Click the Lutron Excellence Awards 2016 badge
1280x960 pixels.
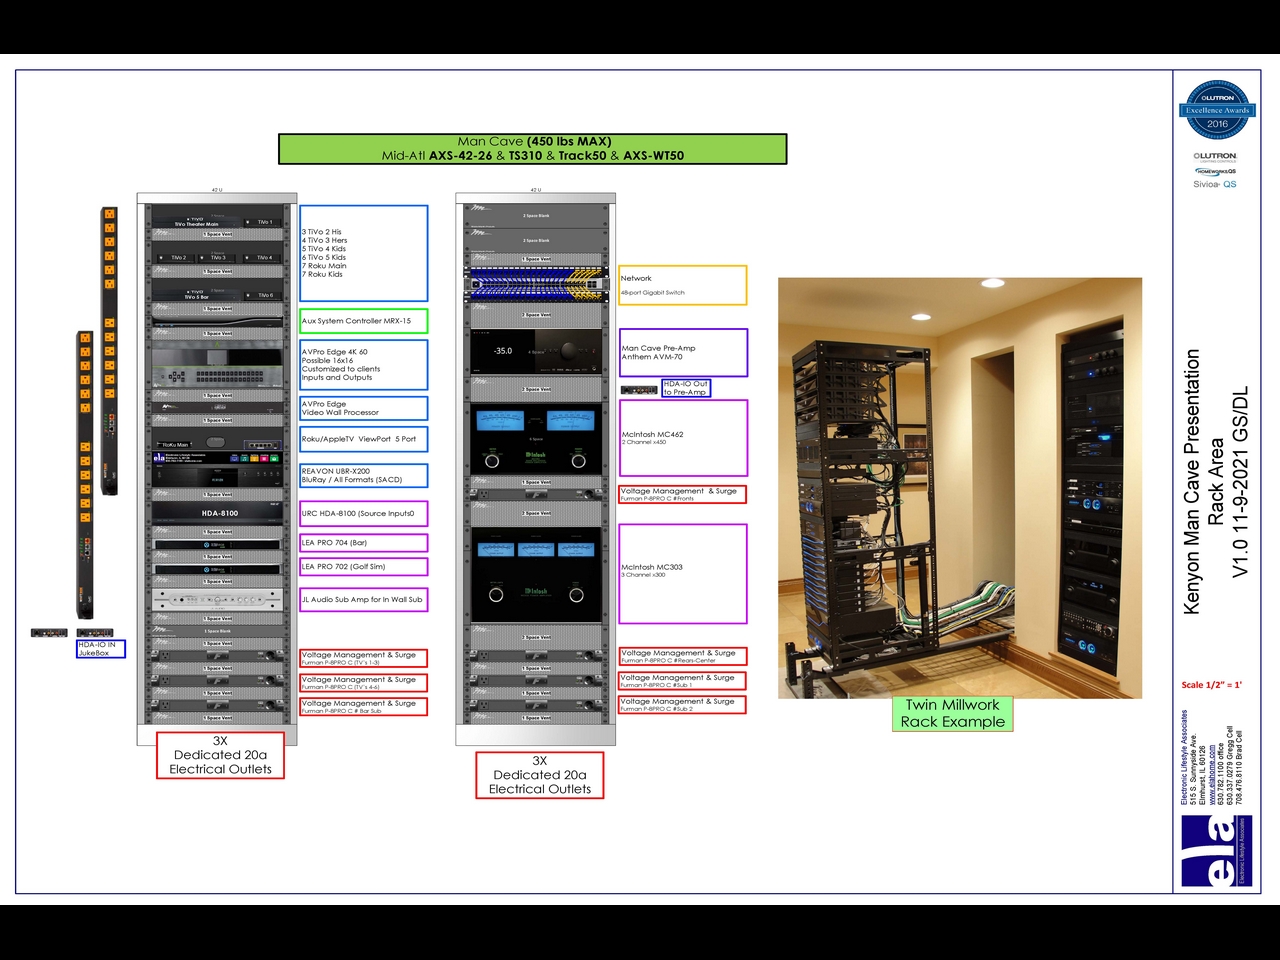(x=1217, y=110)
